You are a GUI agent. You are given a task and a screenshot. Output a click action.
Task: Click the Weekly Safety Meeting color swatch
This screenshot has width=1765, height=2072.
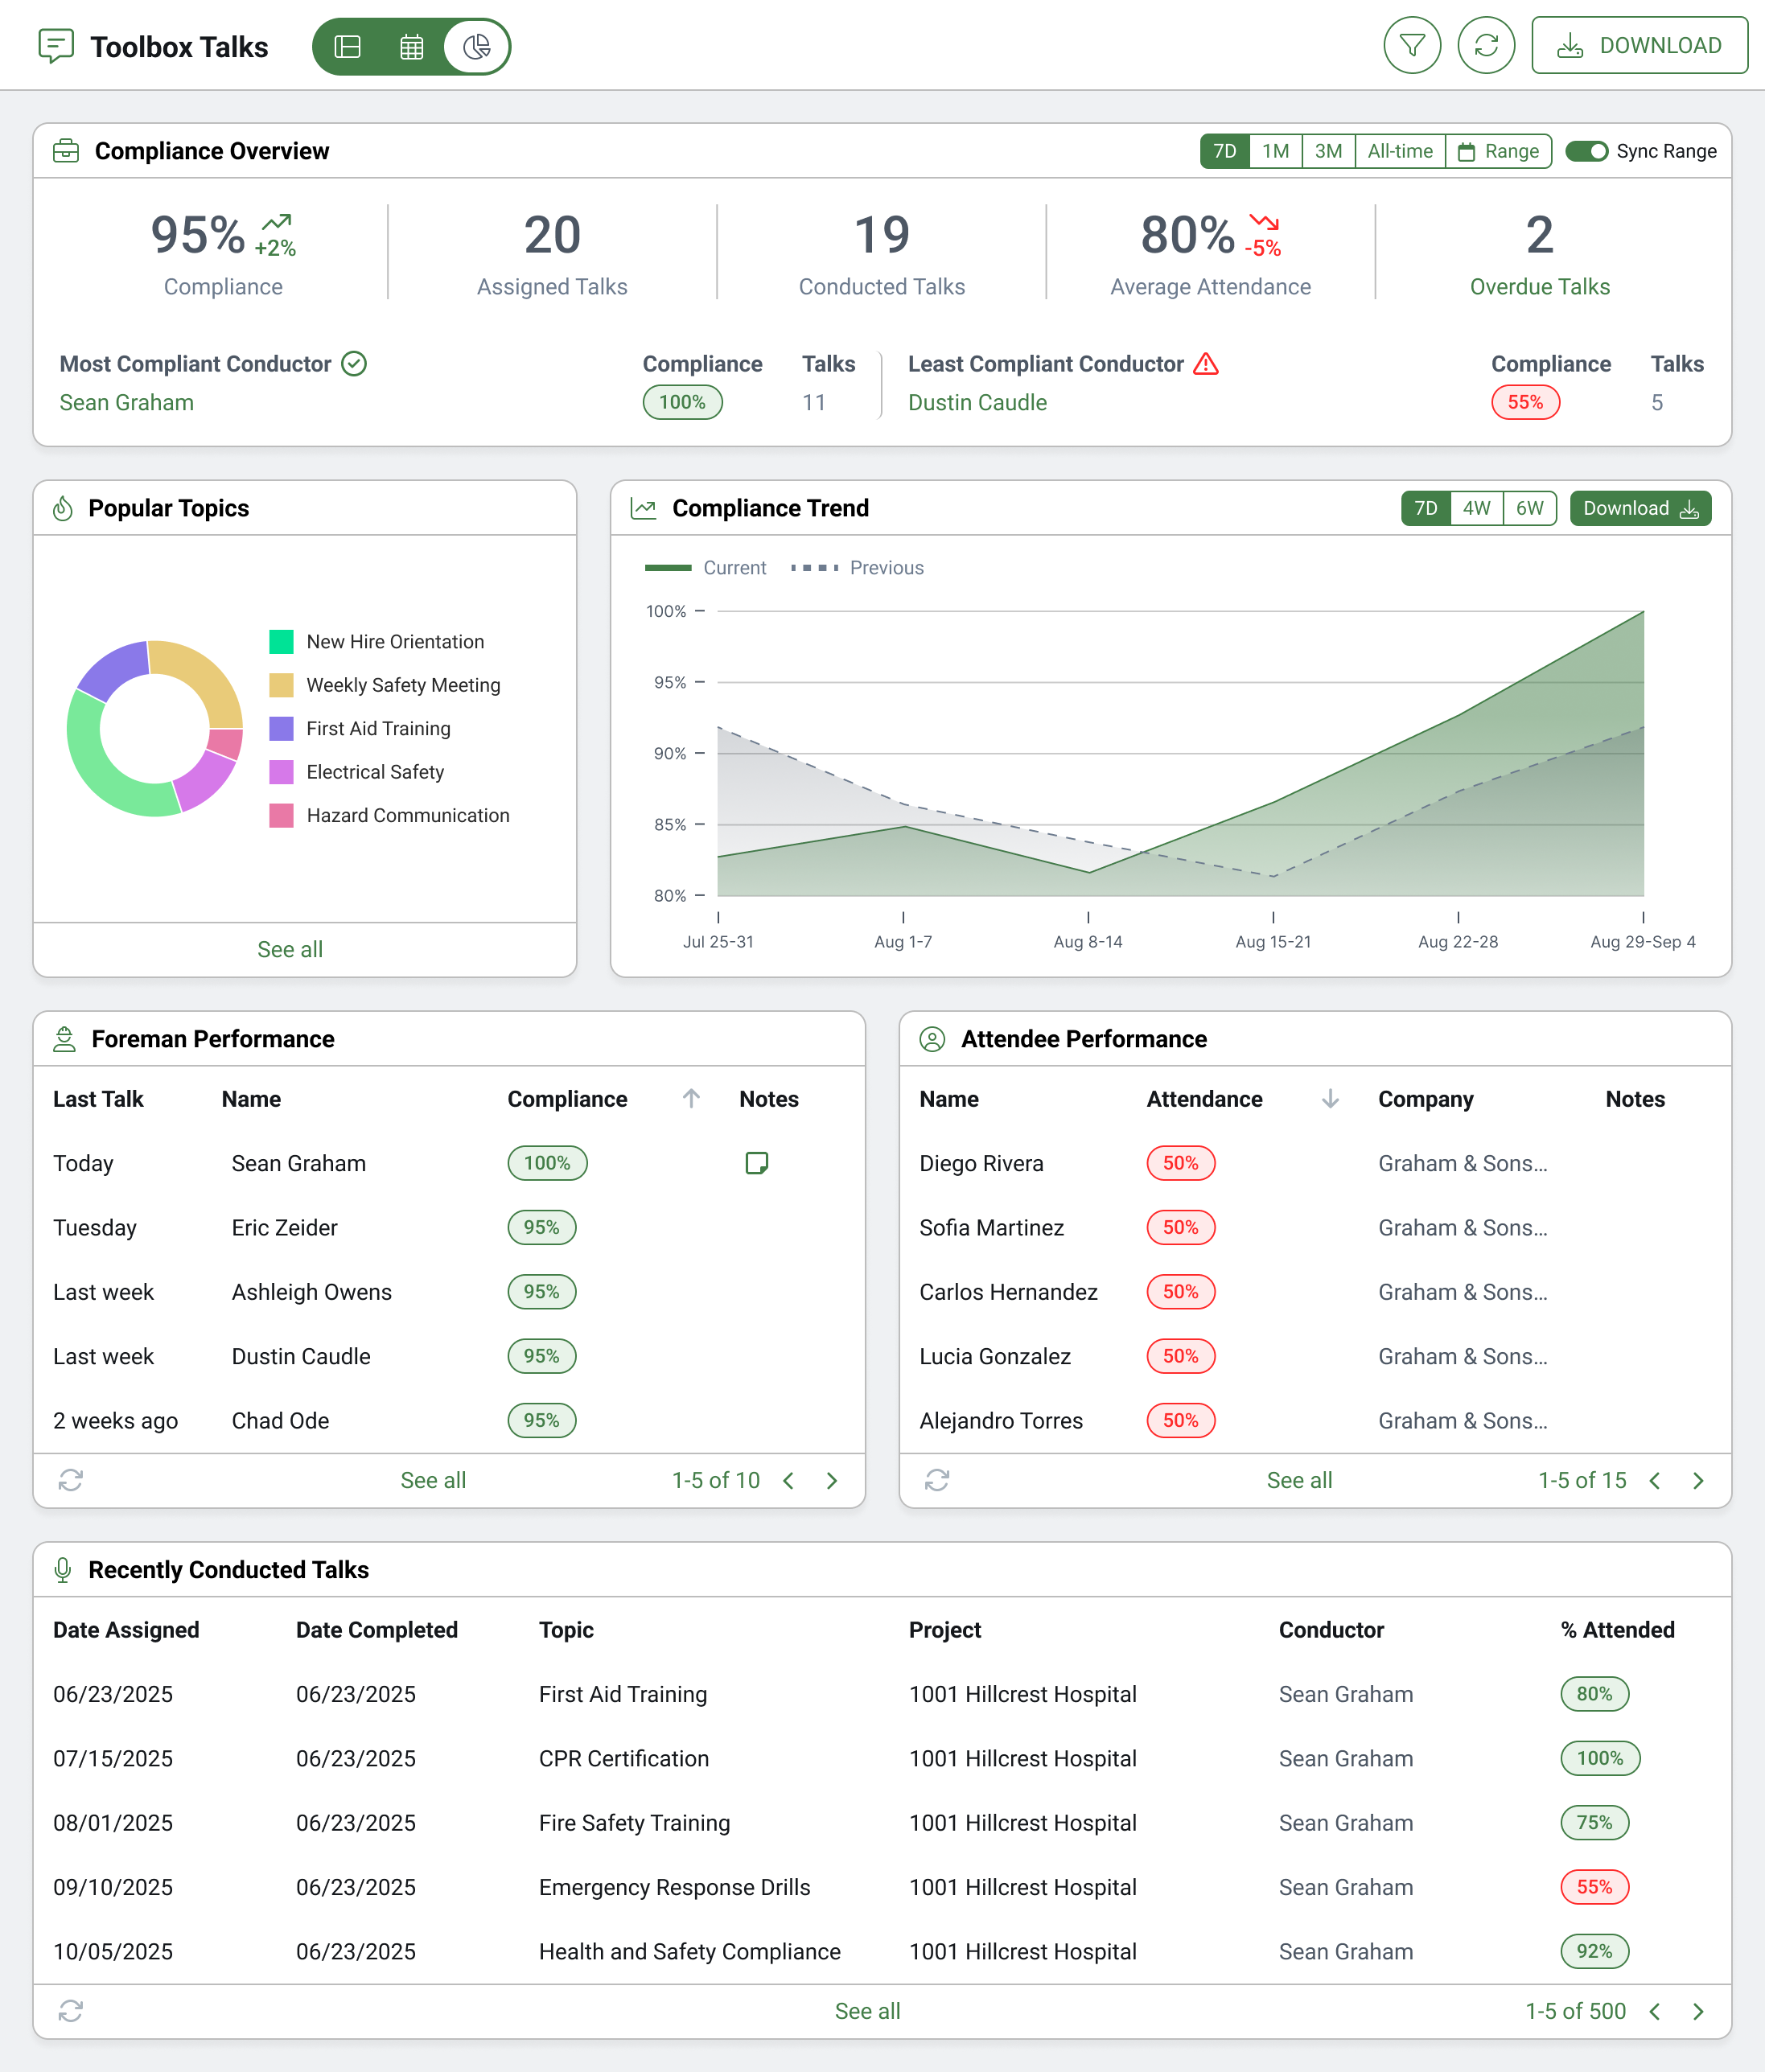(281, 685)
